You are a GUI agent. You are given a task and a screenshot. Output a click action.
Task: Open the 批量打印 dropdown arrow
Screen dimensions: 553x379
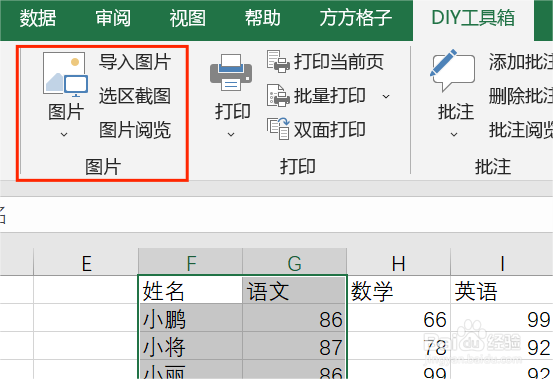click(x=386, y=96)
